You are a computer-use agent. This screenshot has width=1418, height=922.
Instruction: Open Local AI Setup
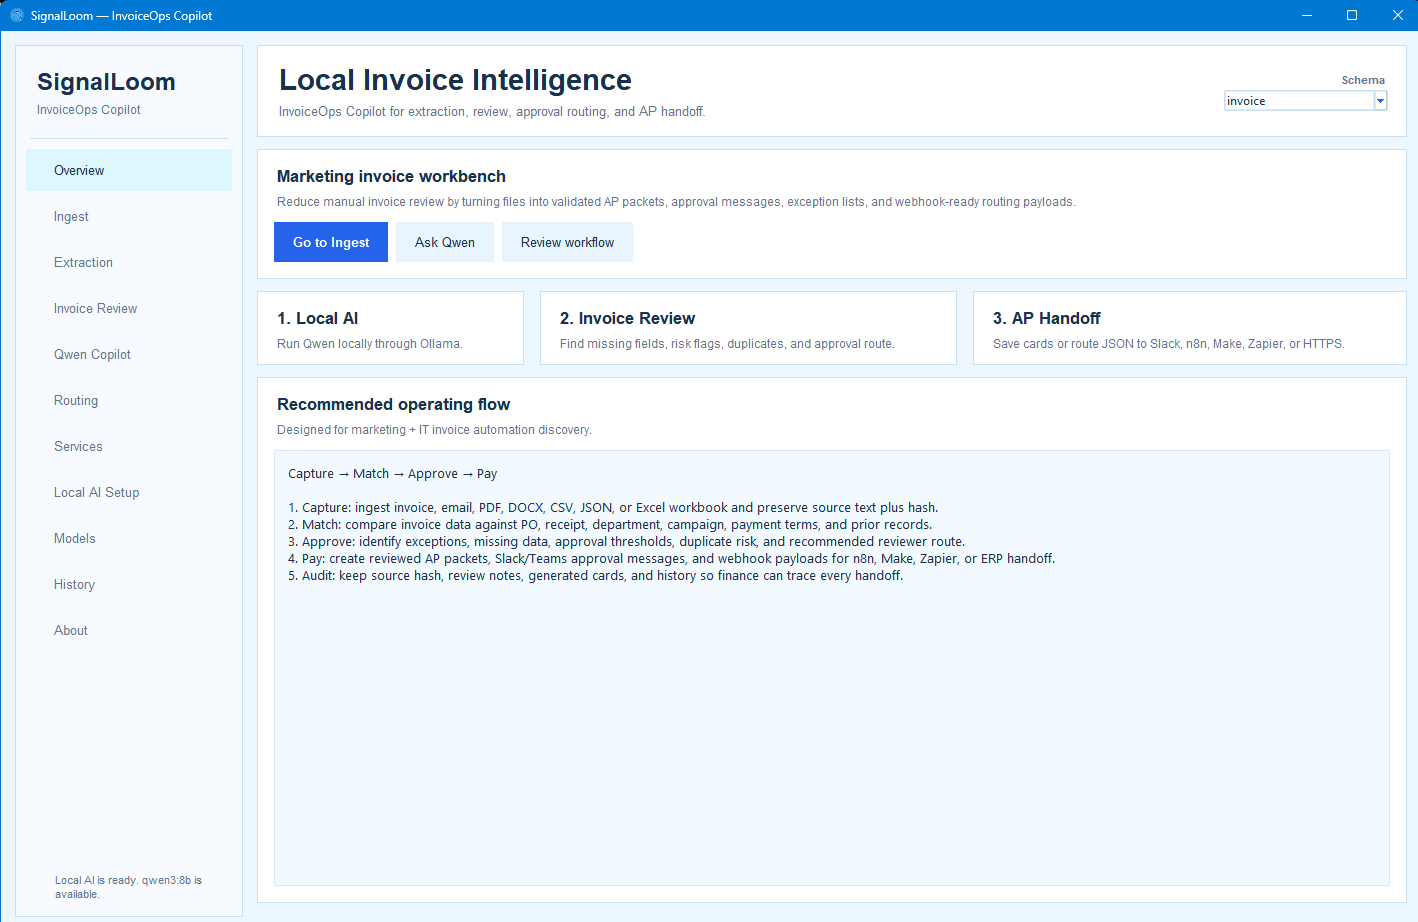tap(129, 492)
